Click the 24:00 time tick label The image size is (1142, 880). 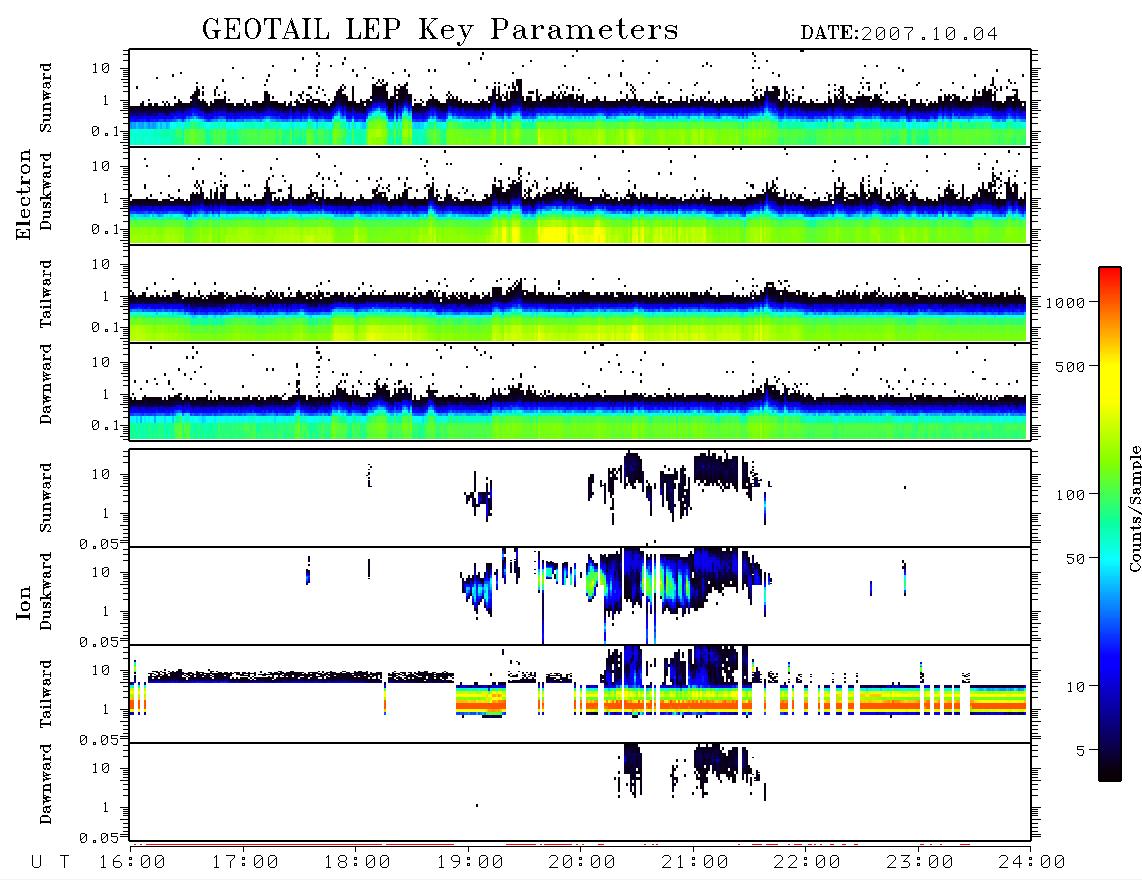[x=1032, y=863]
